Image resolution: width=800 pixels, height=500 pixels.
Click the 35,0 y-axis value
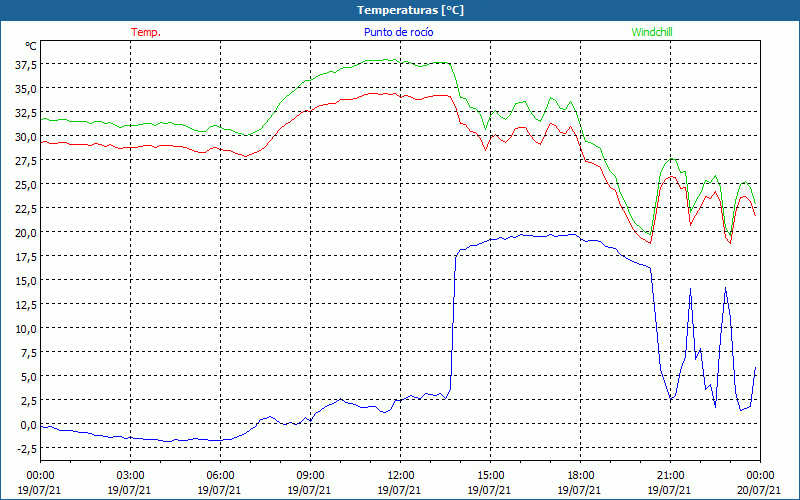tap(27, 88)
